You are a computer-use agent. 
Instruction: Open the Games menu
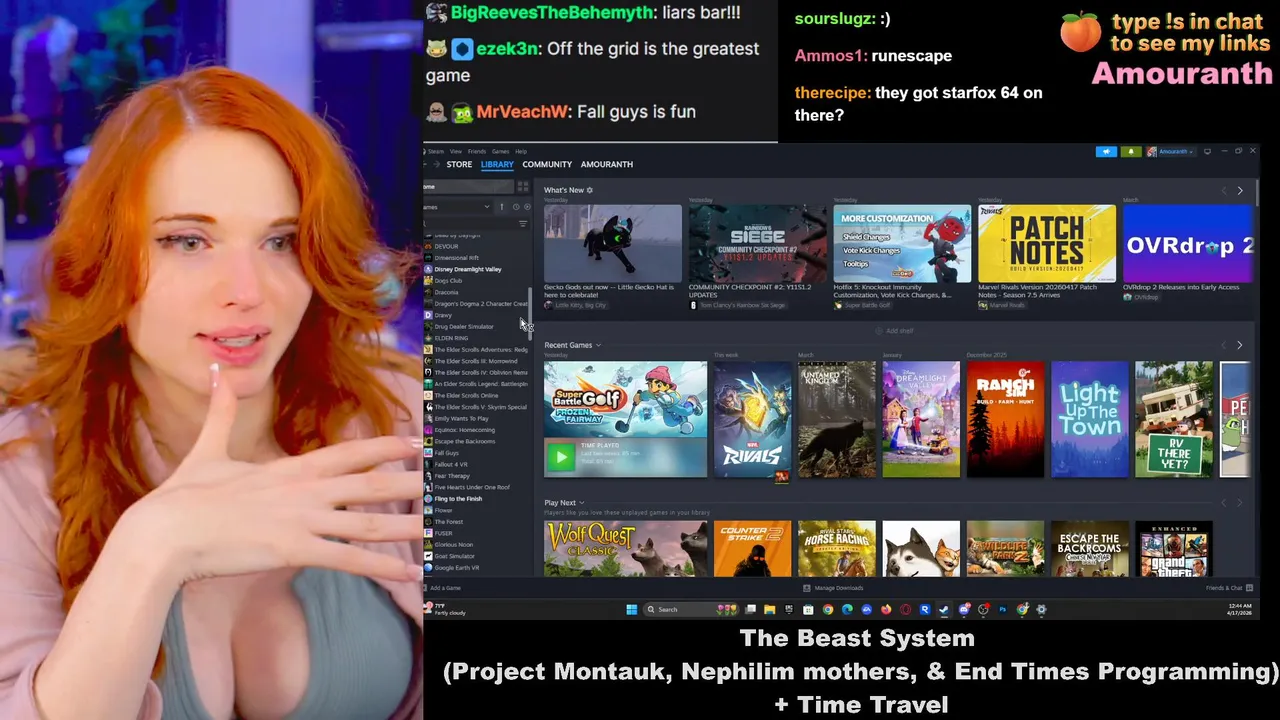click(x=500, y=151)
